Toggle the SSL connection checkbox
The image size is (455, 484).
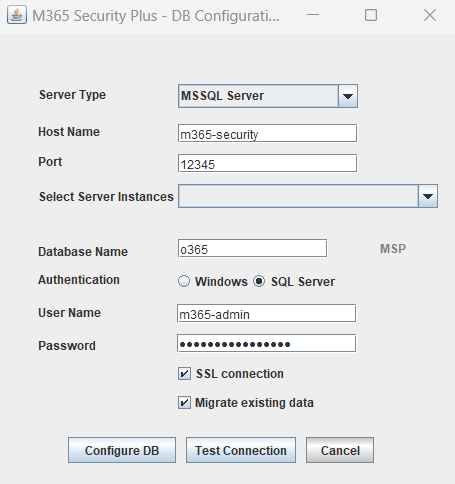(184, 374)
